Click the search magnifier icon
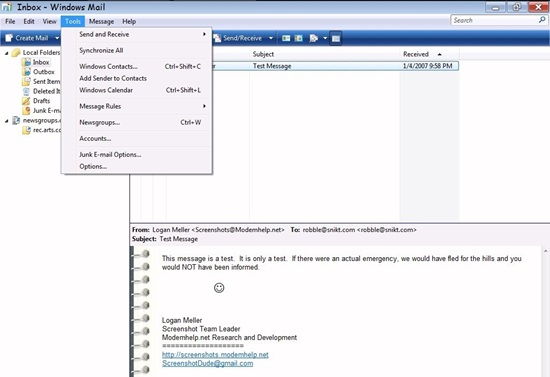The height and width of the screenshot is (377, 550). coord(542,20)
